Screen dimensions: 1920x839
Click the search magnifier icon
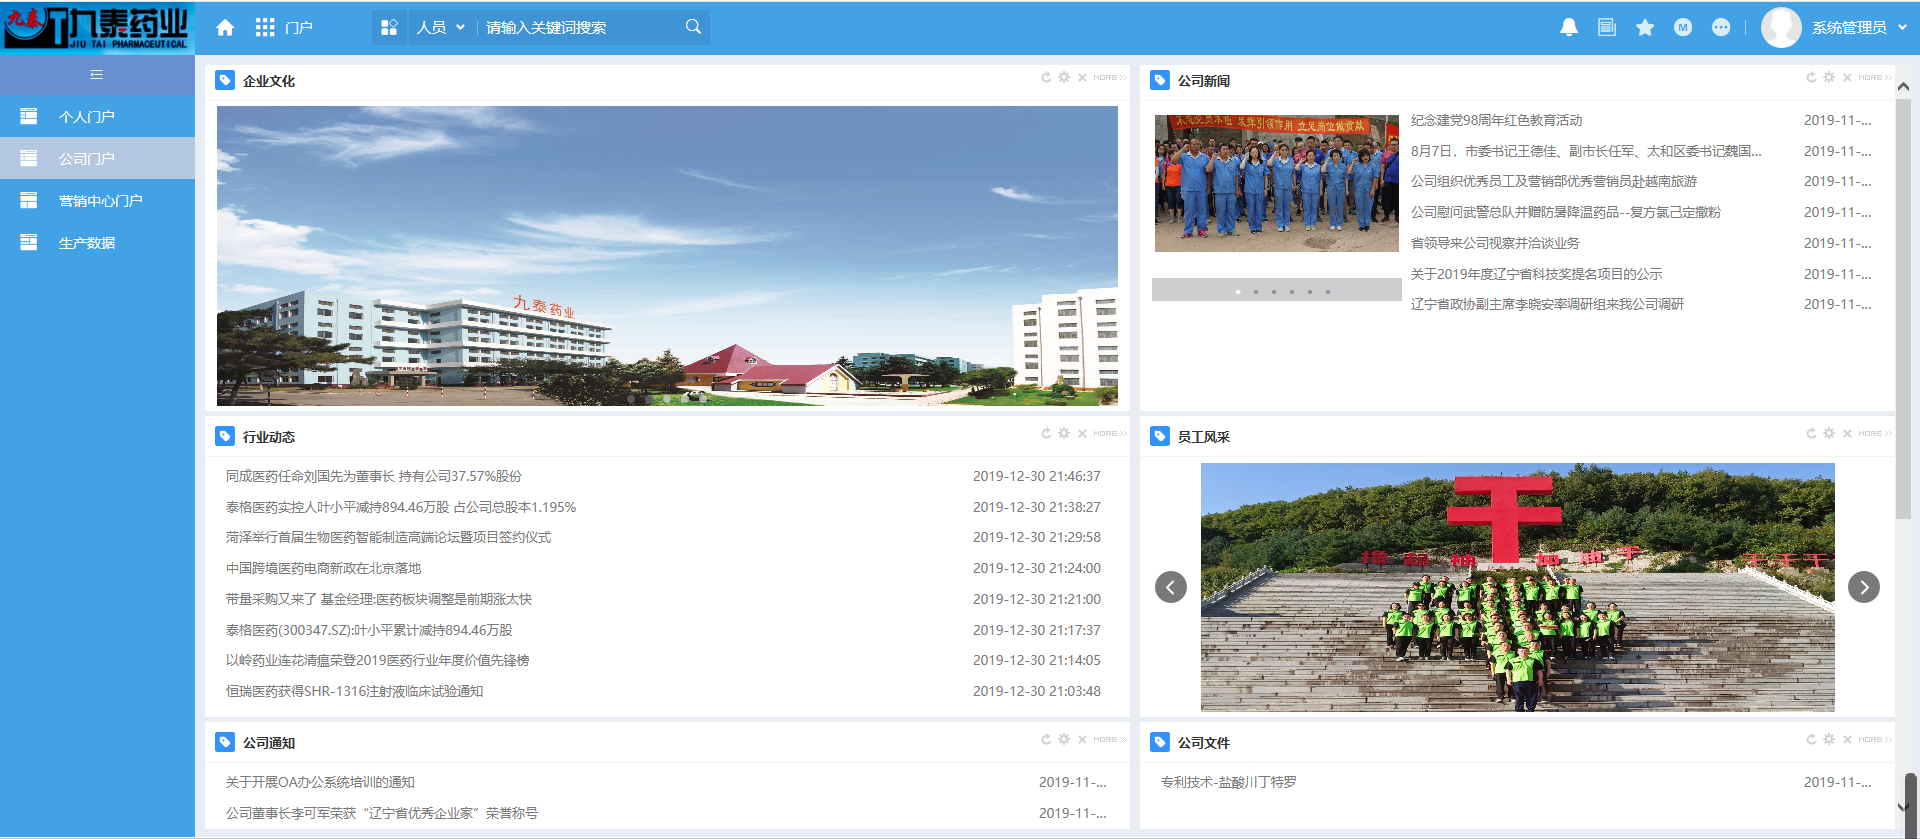coord(693,27)
